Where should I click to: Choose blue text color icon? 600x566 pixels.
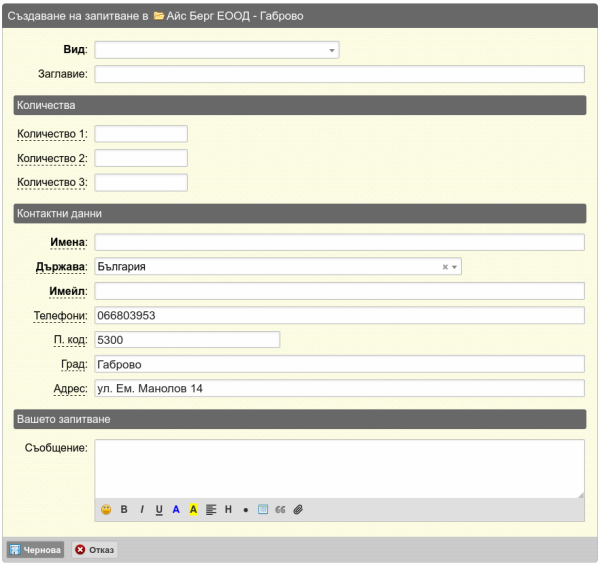pyautogui.click(x=176, y=509)
